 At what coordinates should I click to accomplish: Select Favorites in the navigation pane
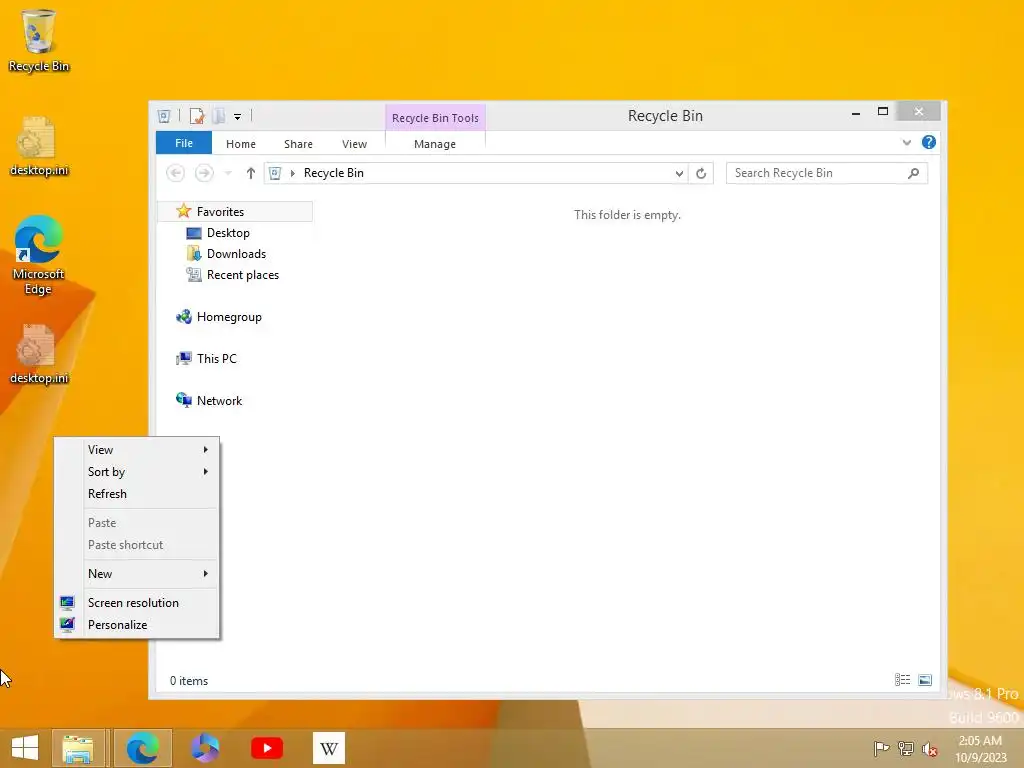(x=235, y=212)
